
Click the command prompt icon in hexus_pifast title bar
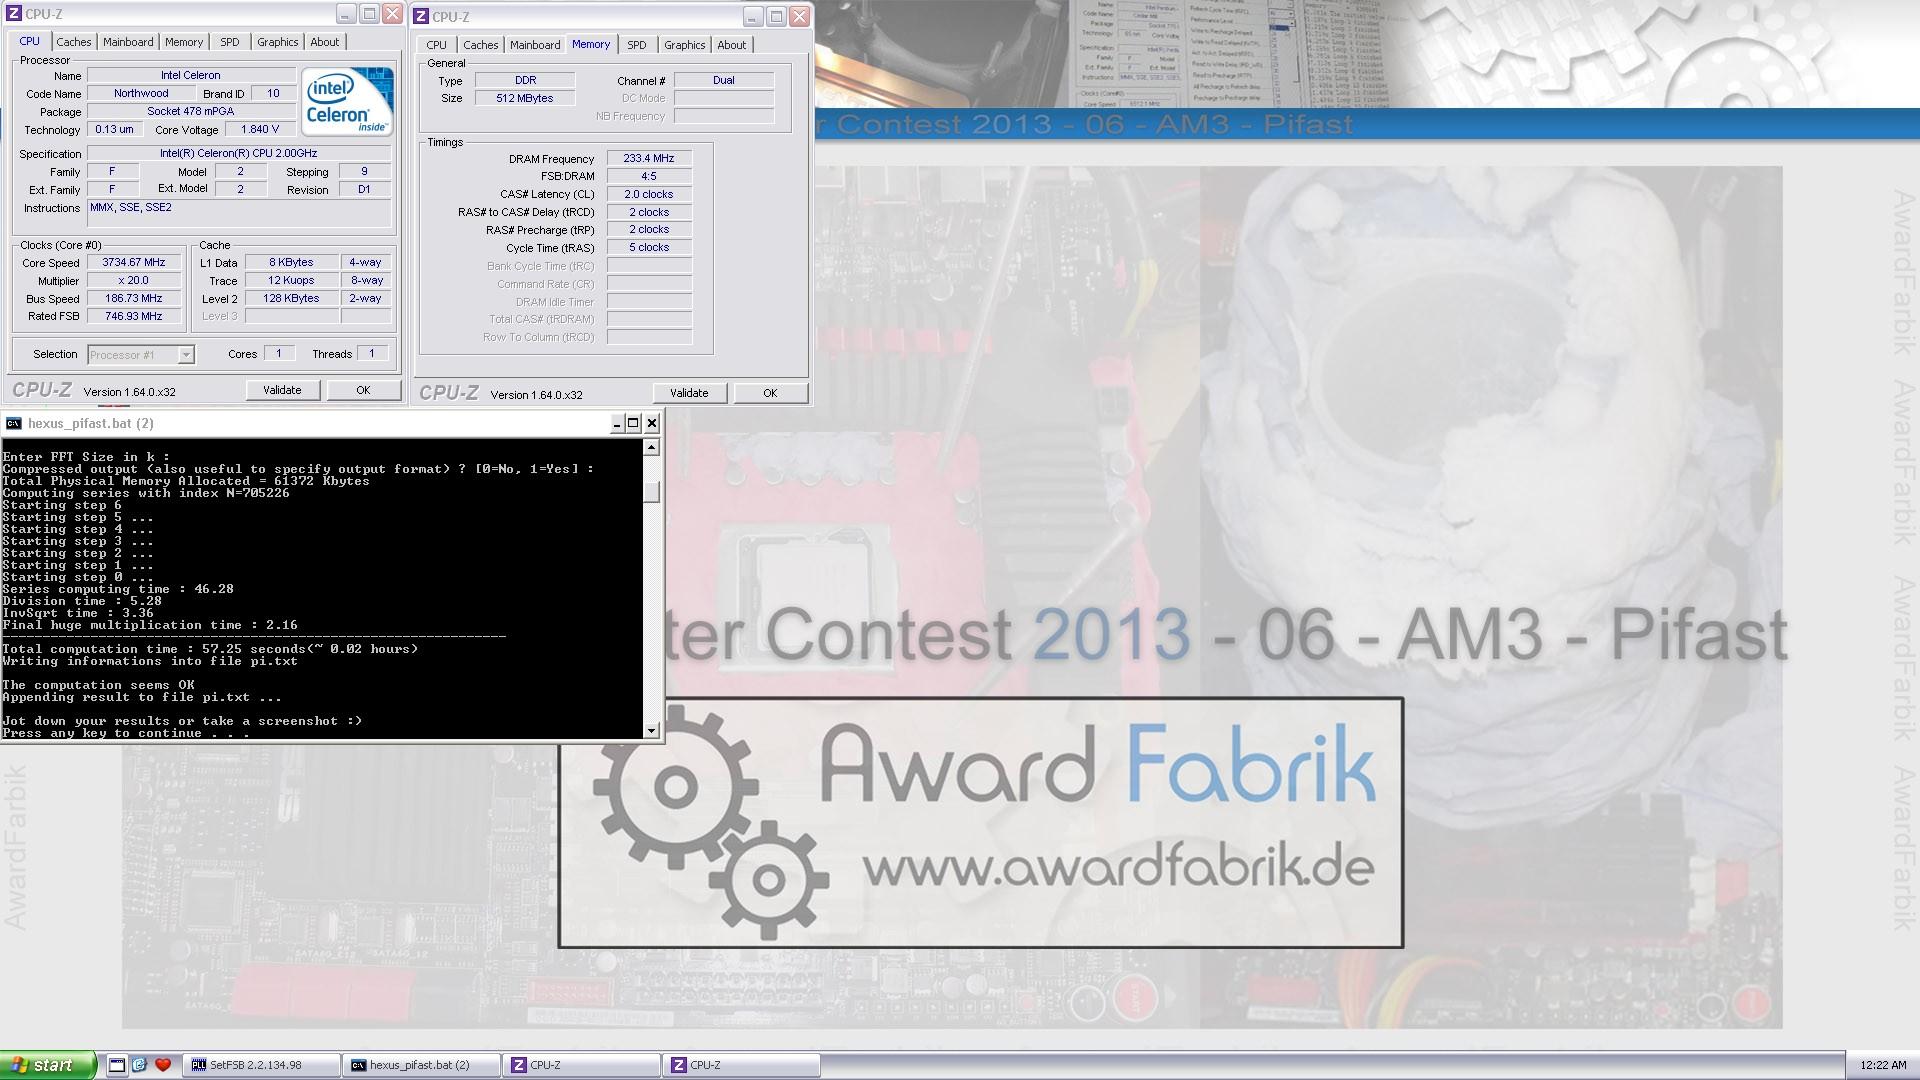13,423
